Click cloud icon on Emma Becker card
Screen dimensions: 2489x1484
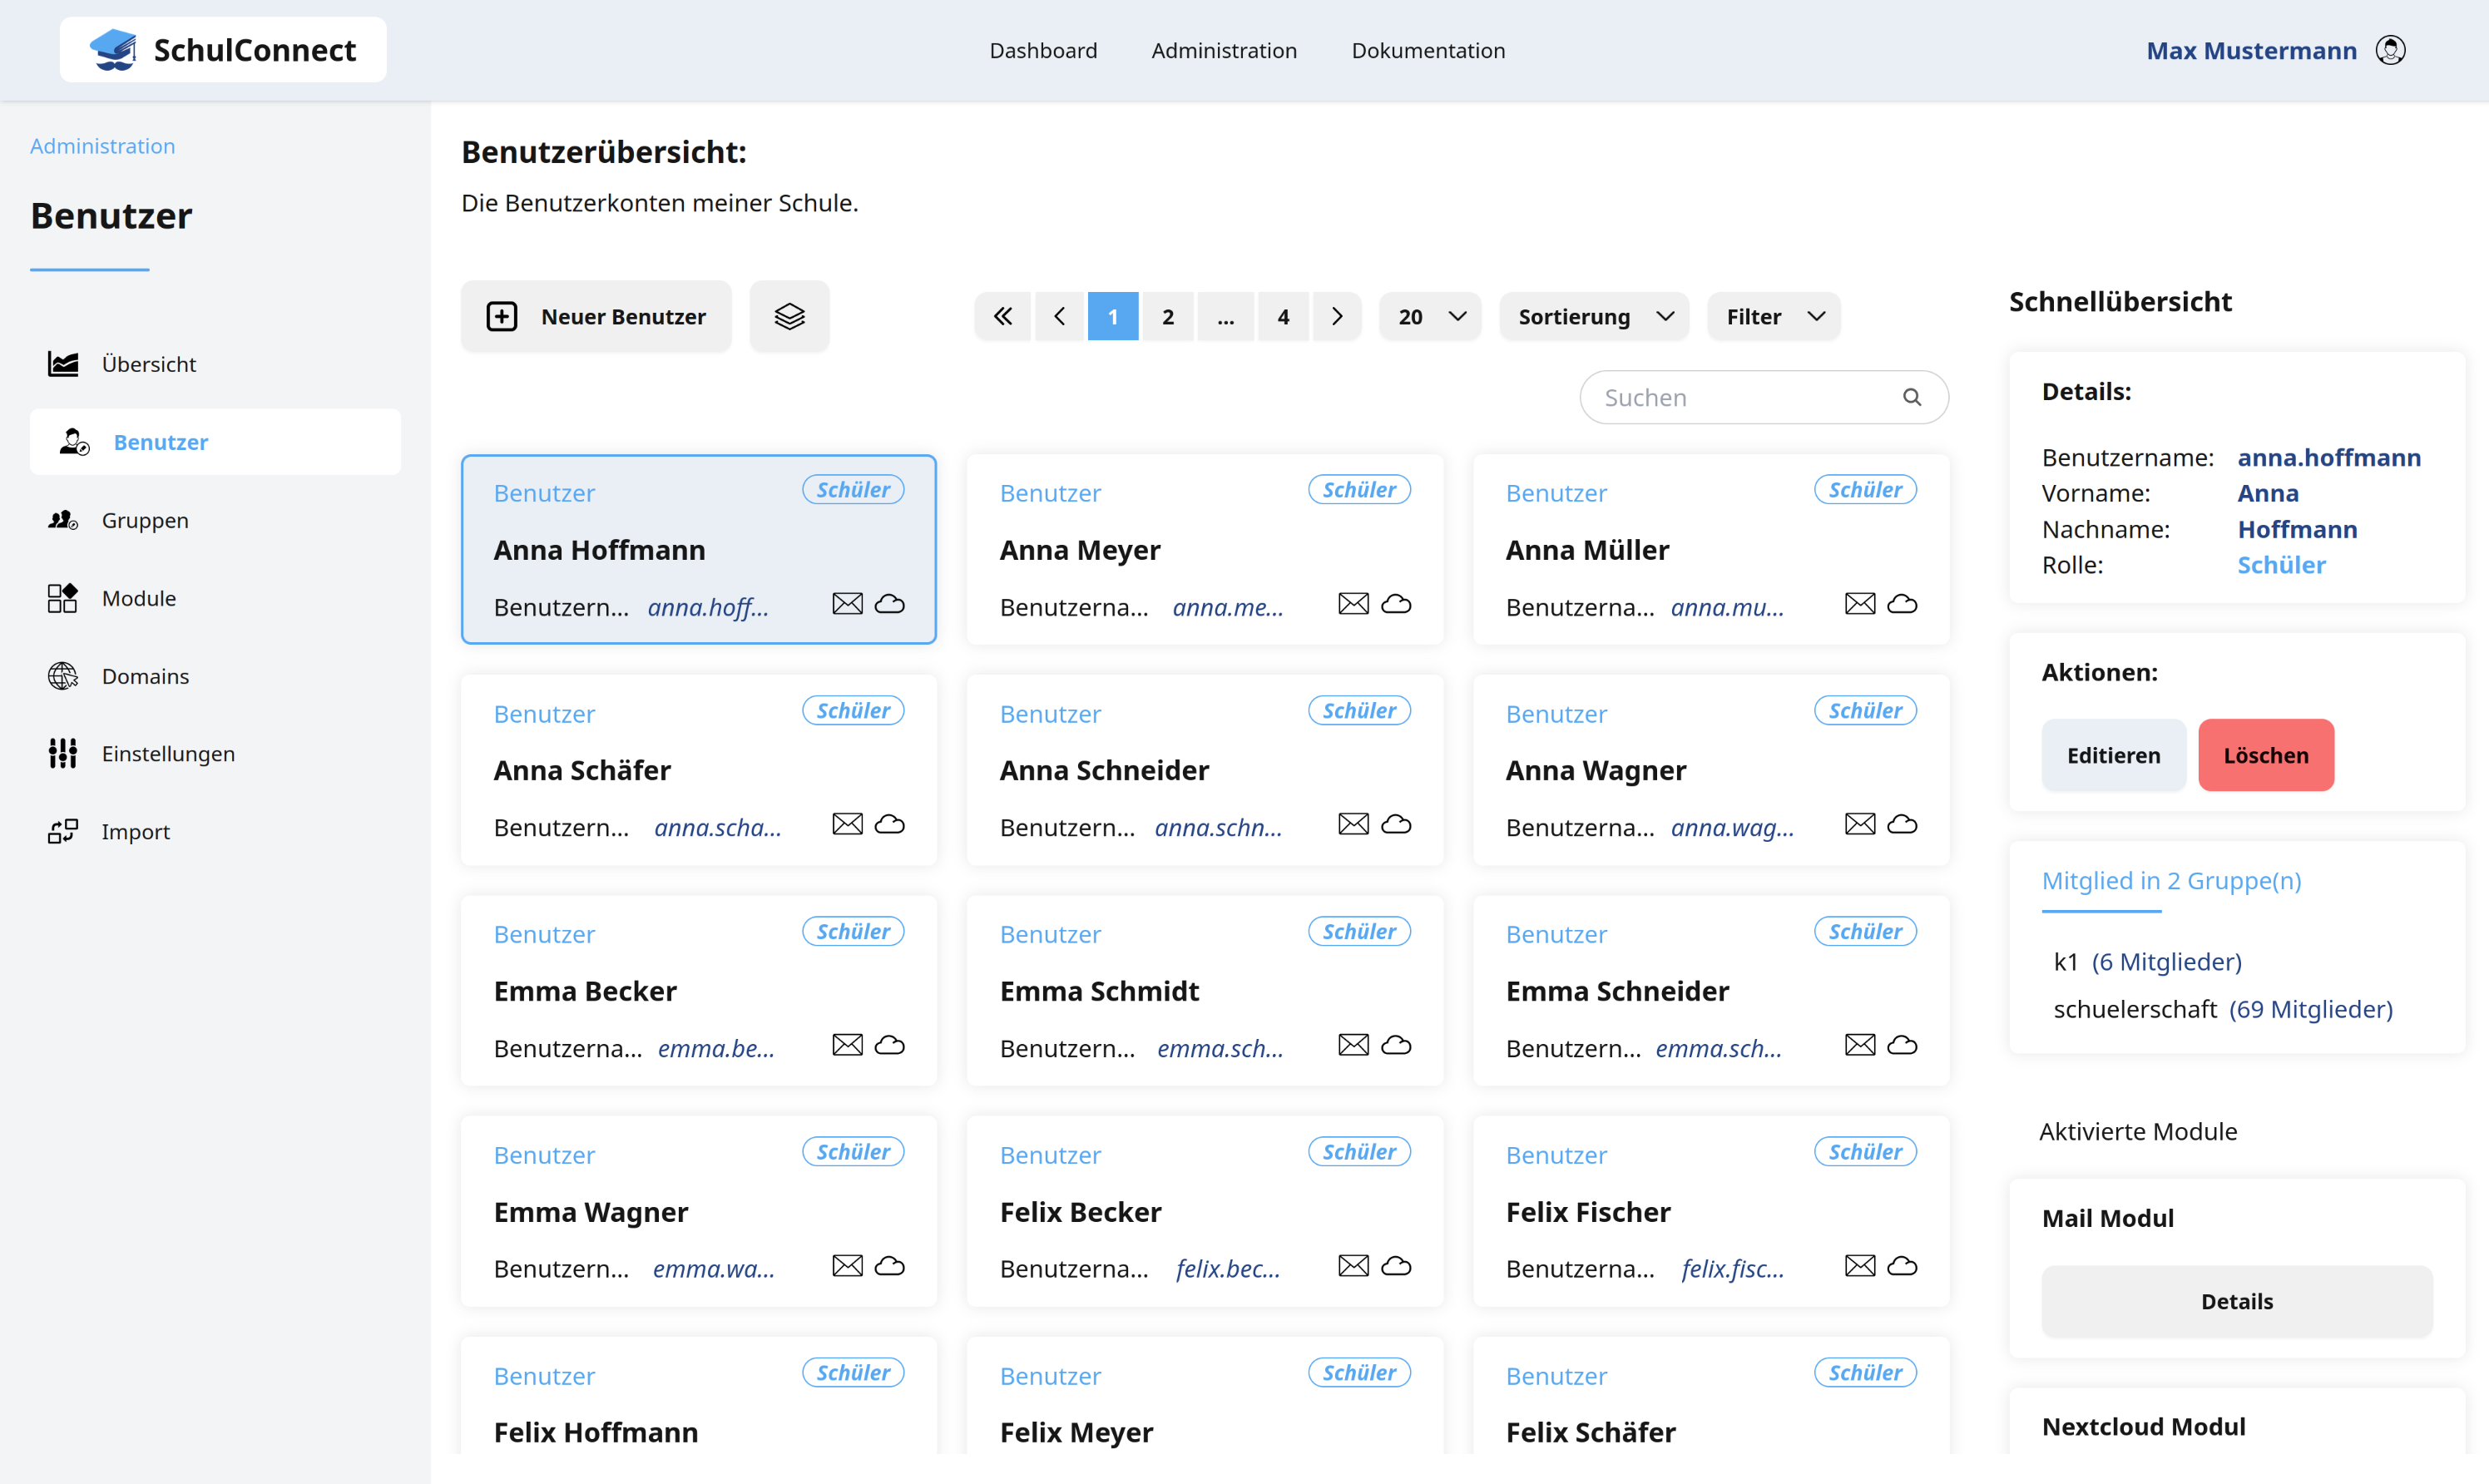pos(889,1045)
